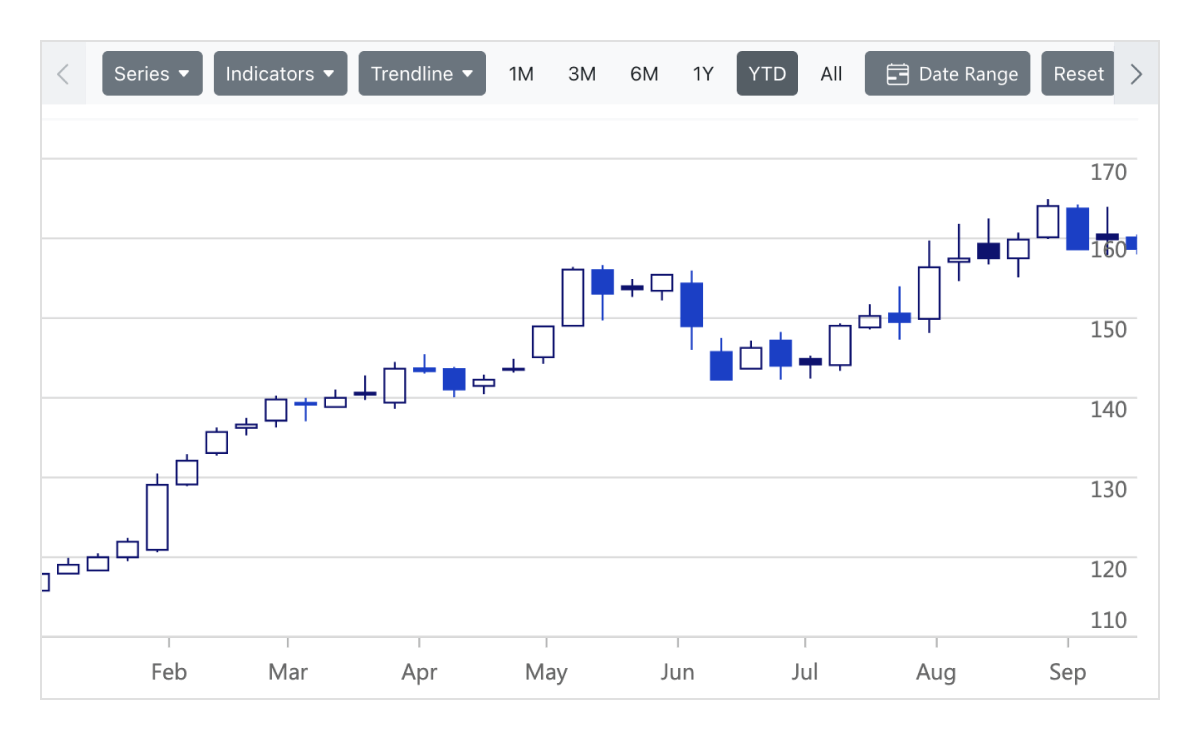Click the left scroll arrow in toolbar
1200x740 pixels.
click(x=63, y=74)
